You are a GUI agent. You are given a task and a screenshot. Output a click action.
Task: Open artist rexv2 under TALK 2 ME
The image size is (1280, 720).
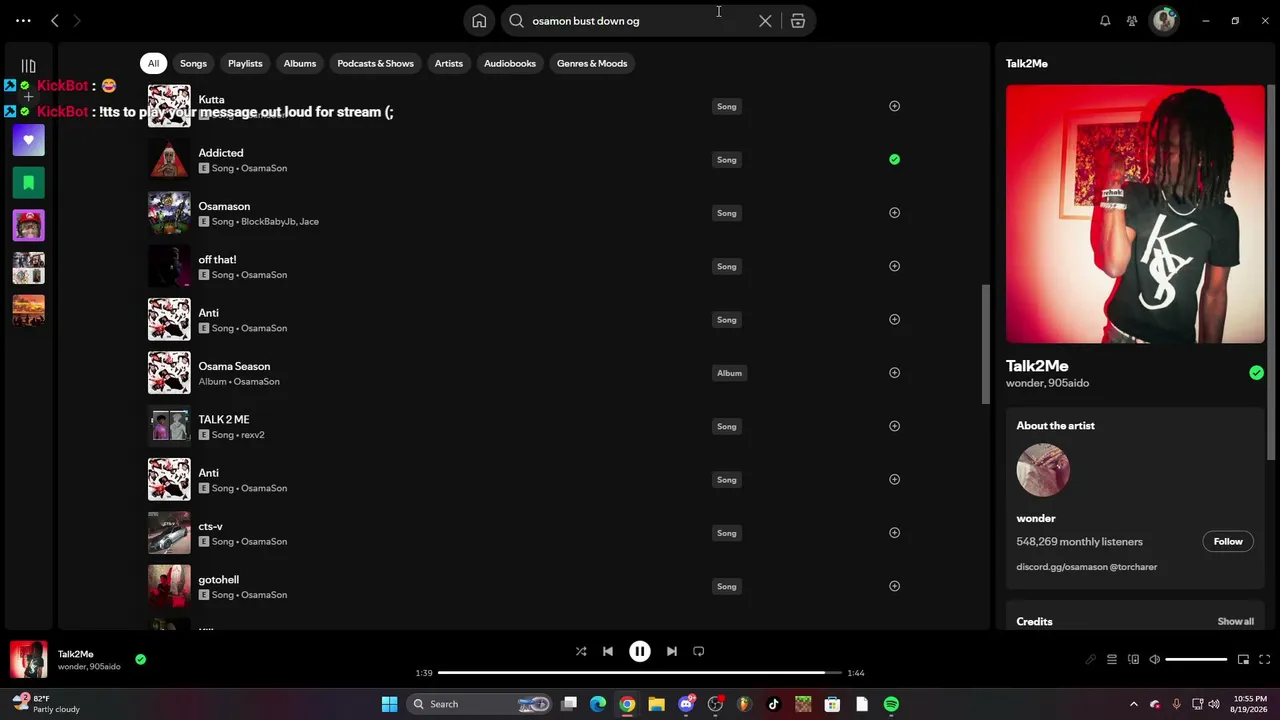coord(250,435)
